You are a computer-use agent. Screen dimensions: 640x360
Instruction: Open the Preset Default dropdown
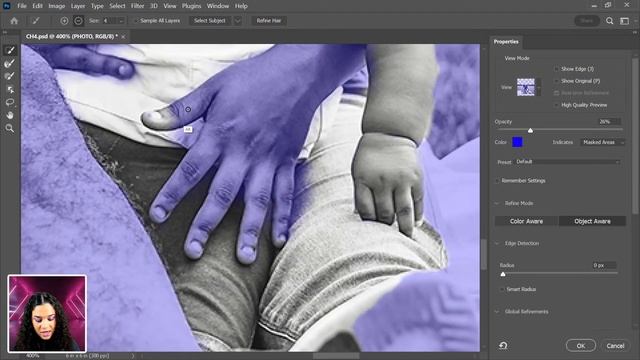tap(567, 162)
